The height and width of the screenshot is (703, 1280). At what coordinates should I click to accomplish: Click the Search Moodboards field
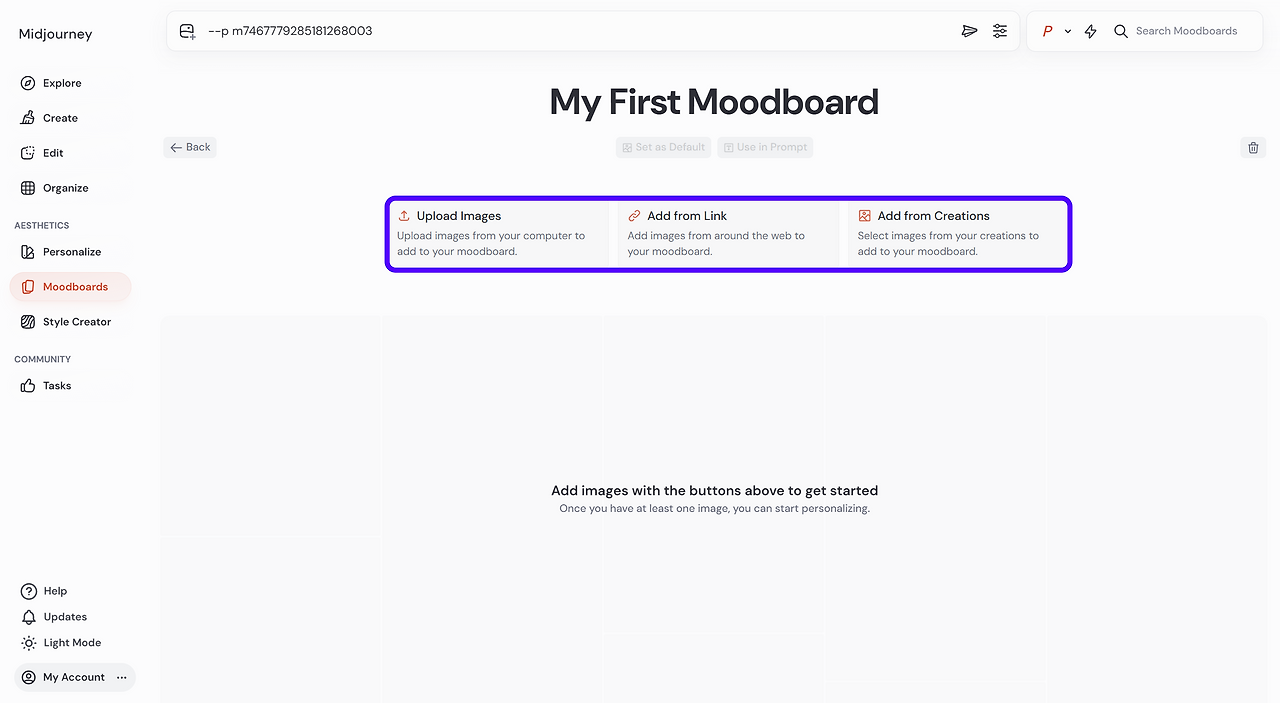[1187, 31]
